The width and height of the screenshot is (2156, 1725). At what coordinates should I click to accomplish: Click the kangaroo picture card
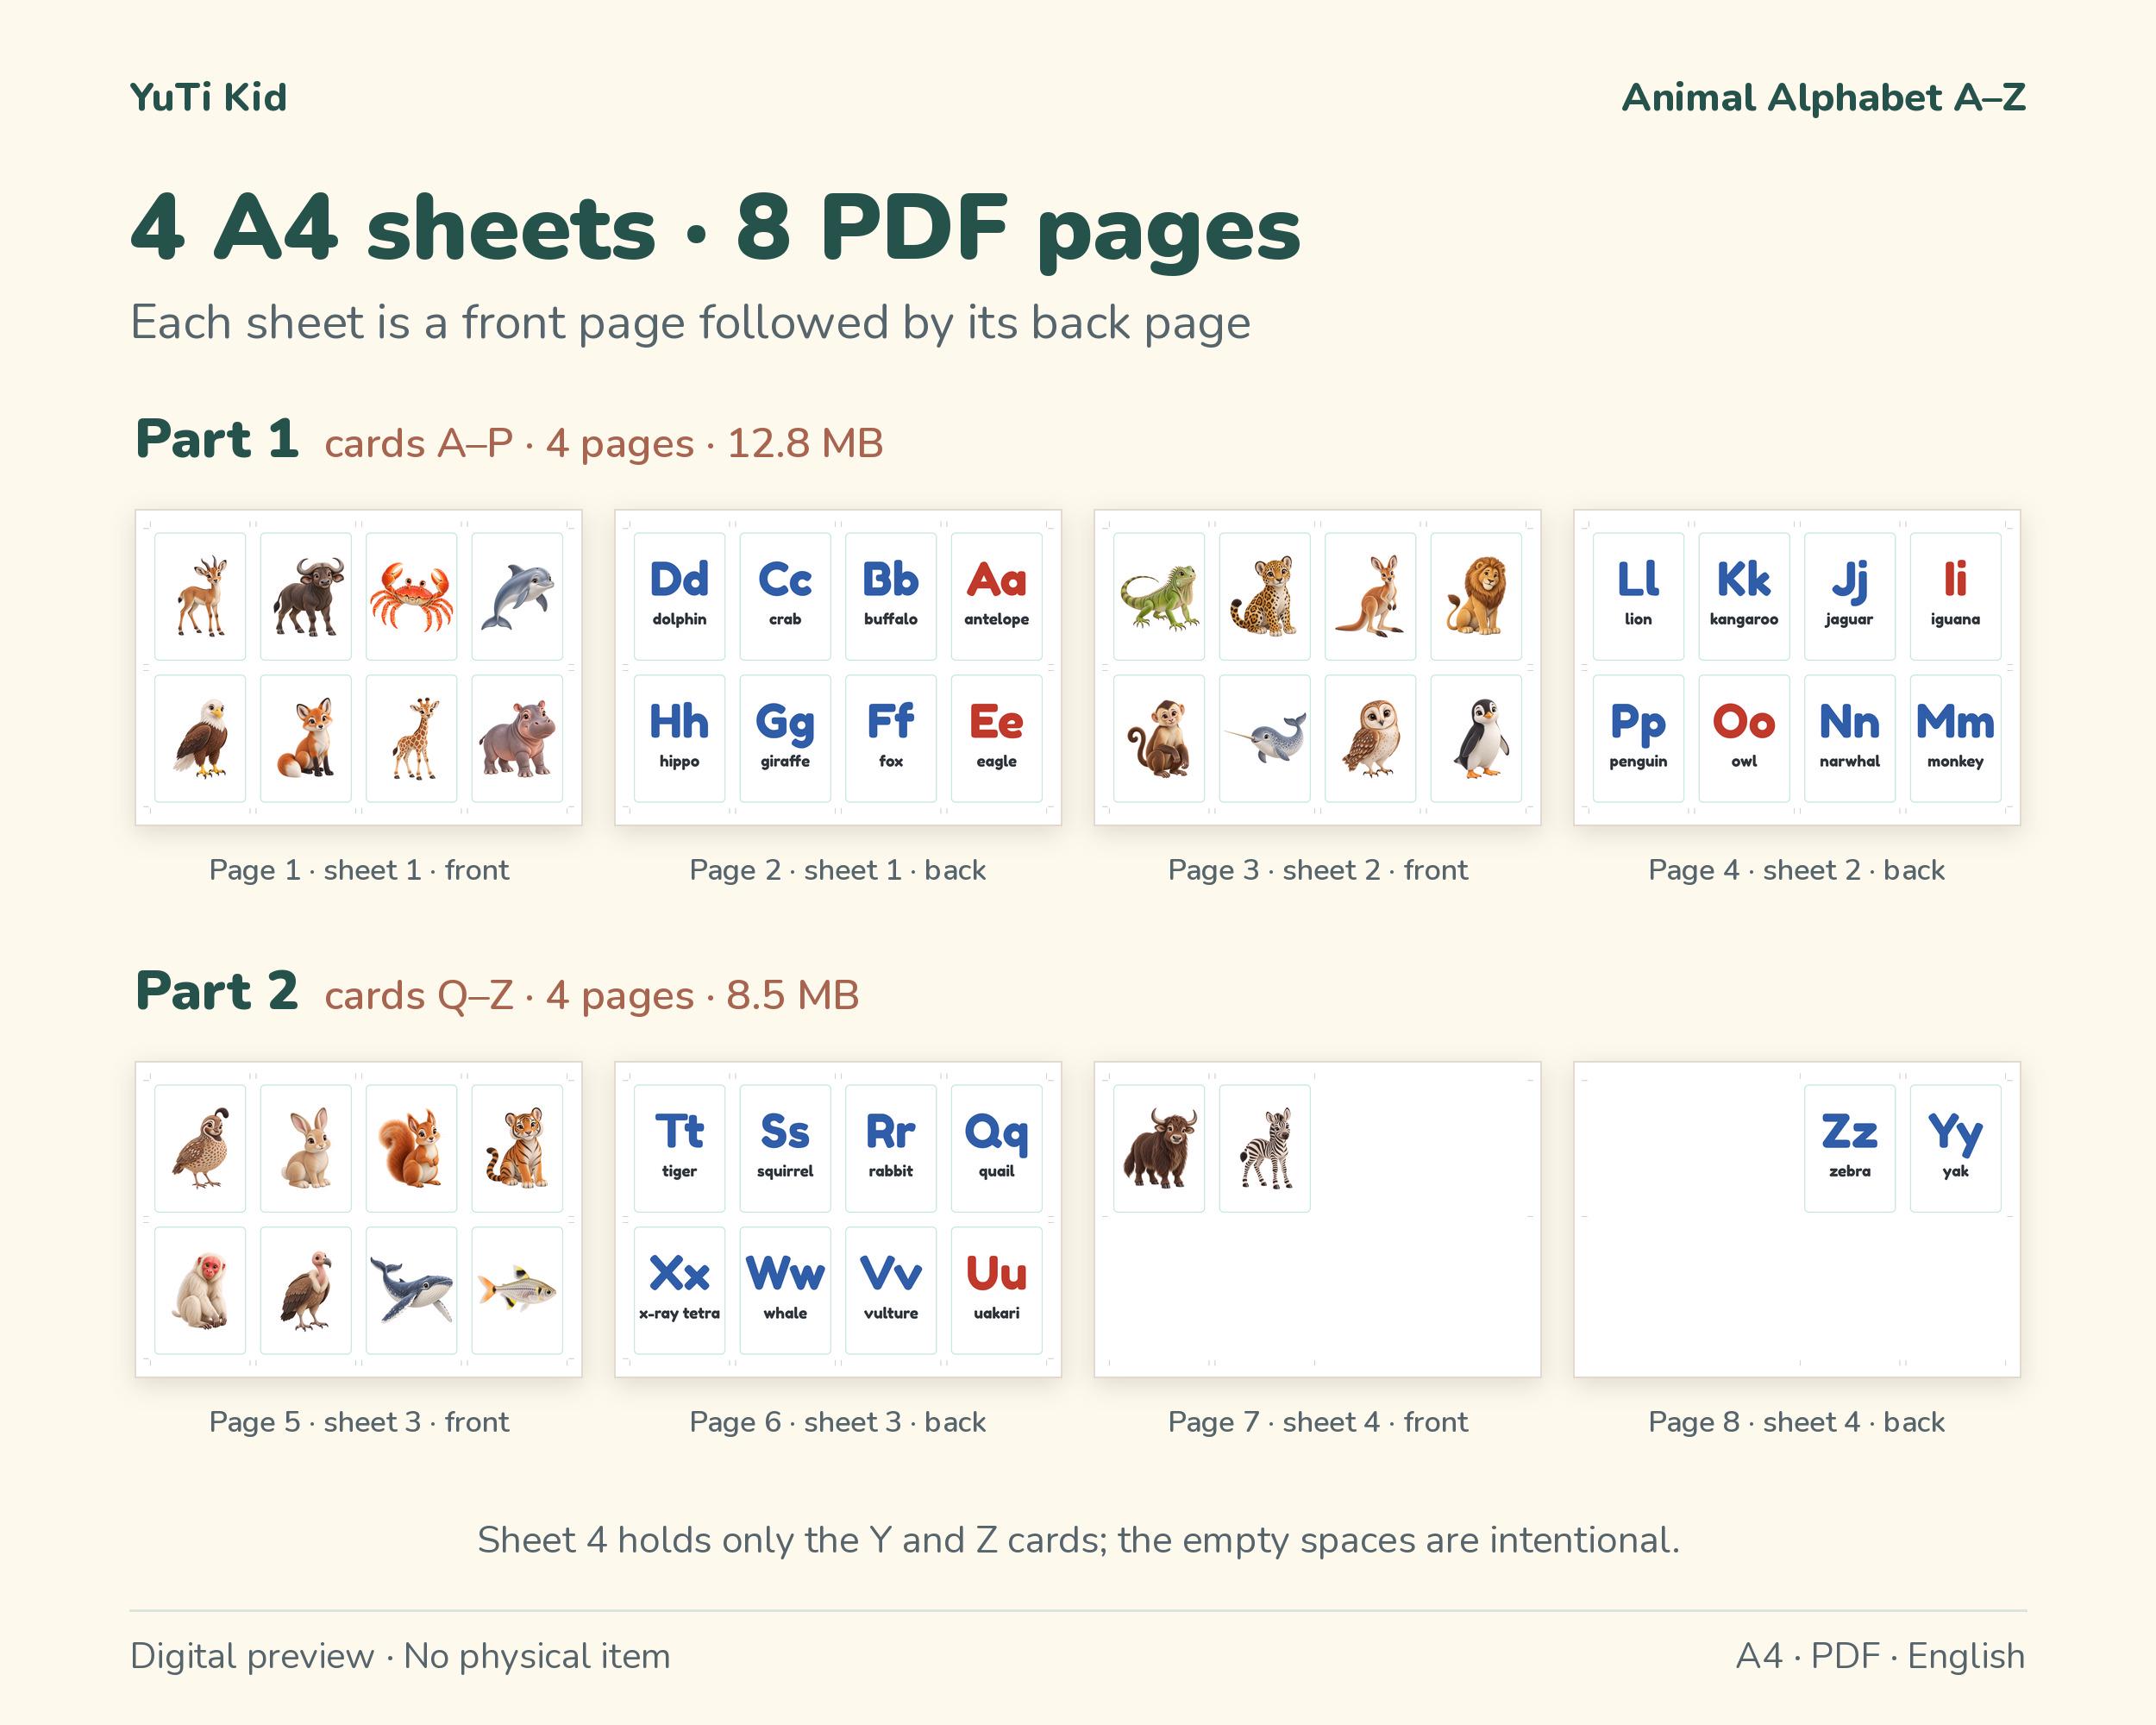[1370, 596]
